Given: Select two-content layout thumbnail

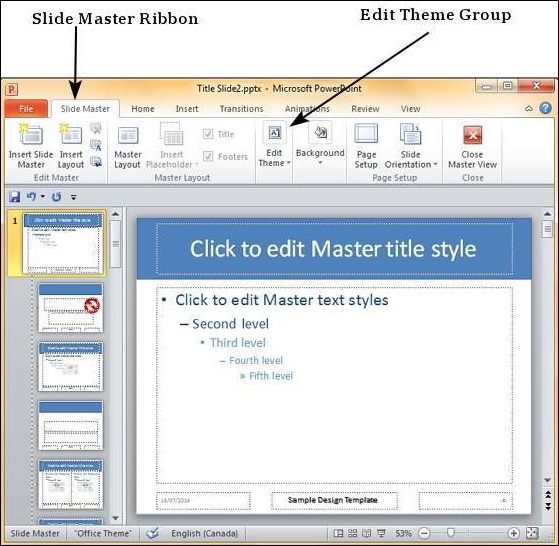Looking at the screenshot, I should coord(71,484).
